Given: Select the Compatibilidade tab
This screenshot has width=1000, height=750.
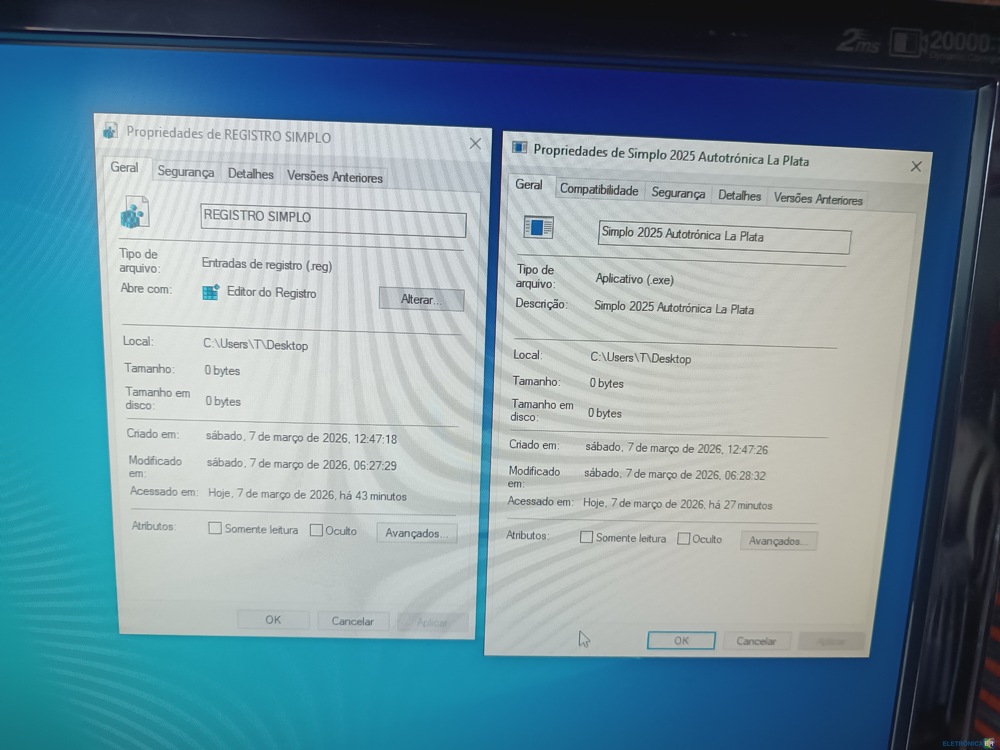Looking at the screenshot, I should (x=598, y=190).
